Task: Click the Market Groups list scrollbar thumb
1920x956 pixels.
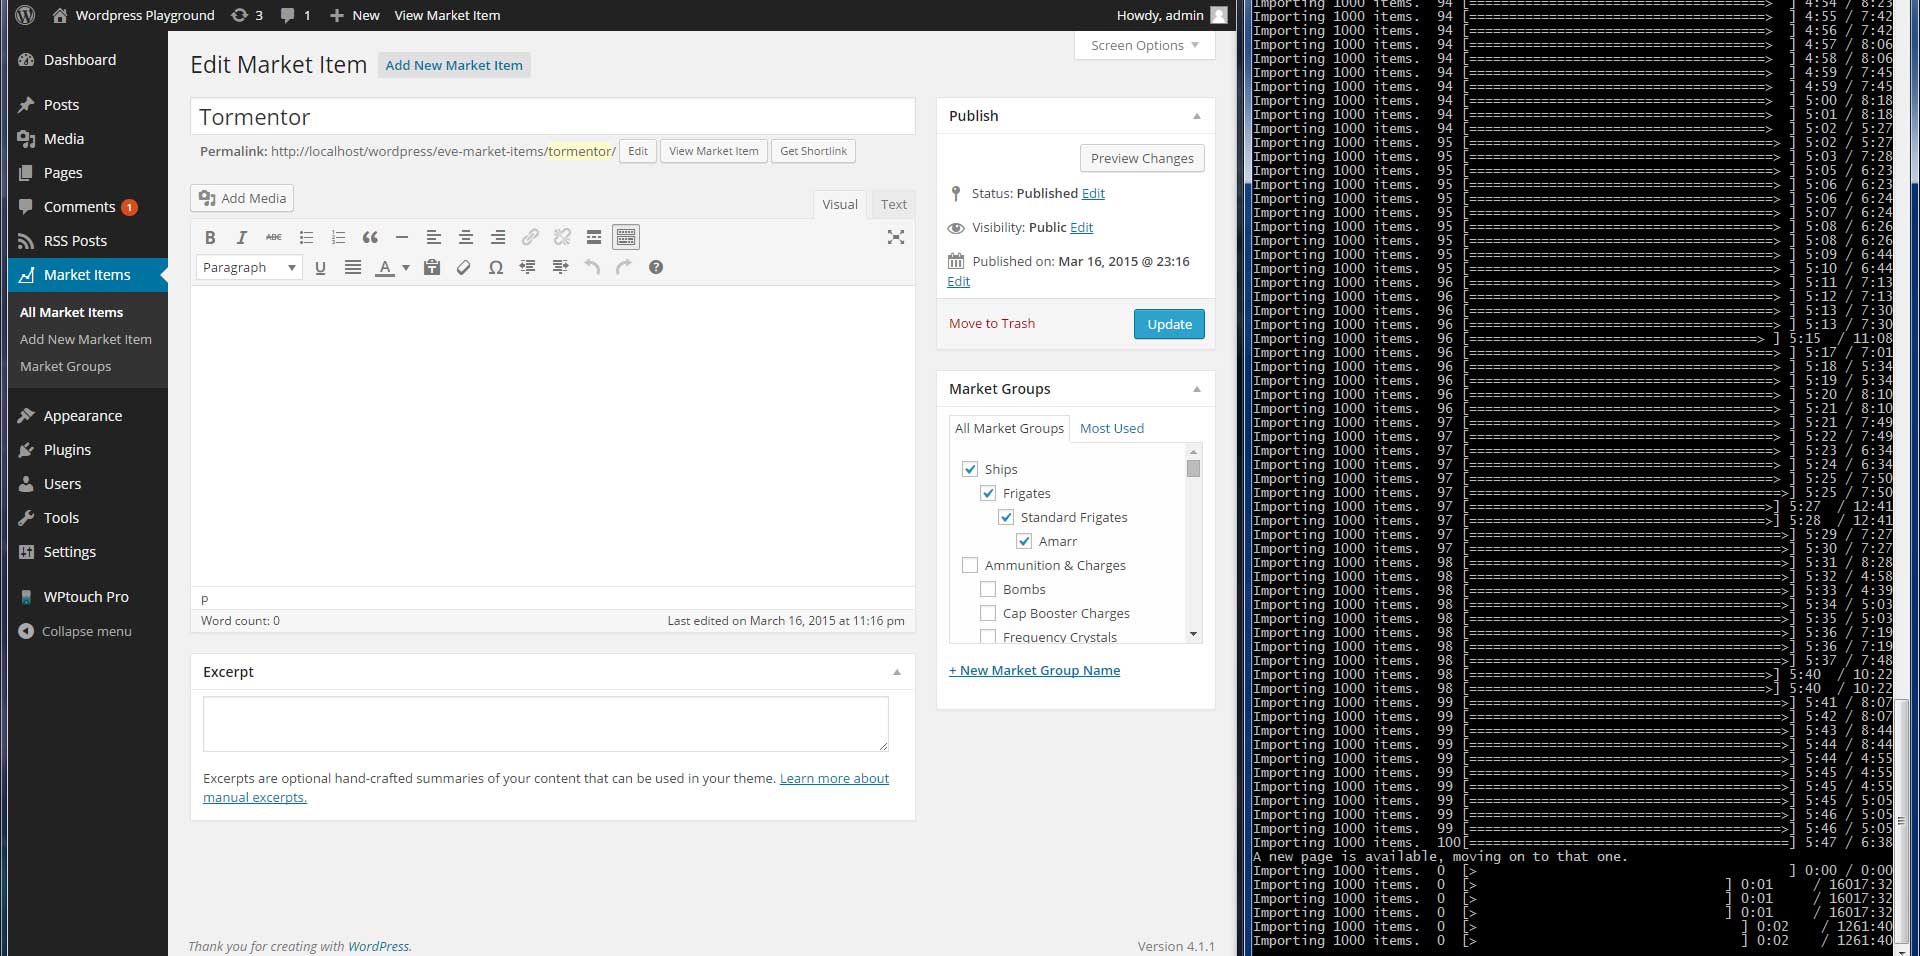Action: 1193,468
